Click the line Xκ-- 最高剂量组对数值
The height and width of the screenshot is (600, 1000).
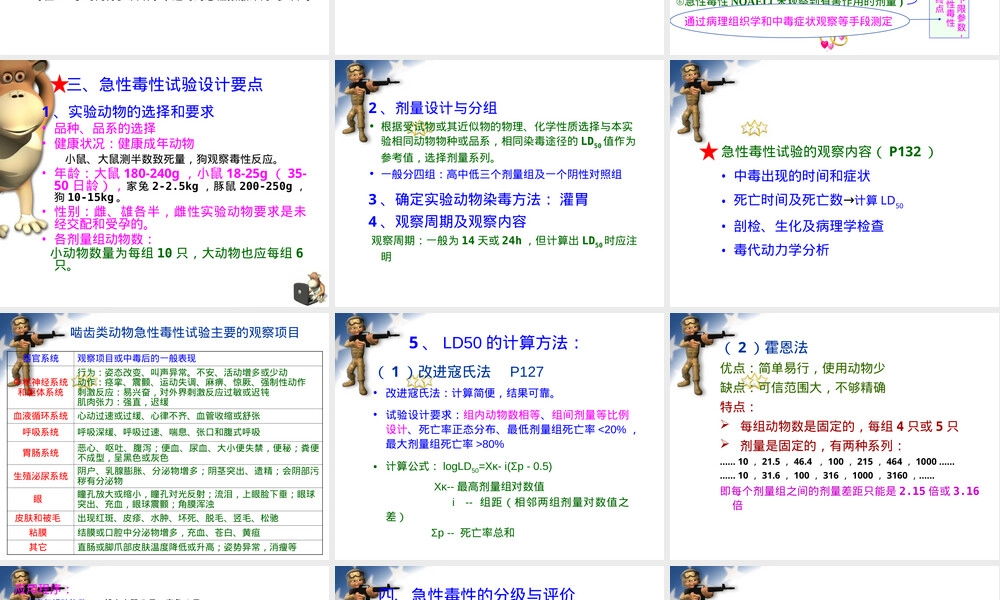point(489,487)
